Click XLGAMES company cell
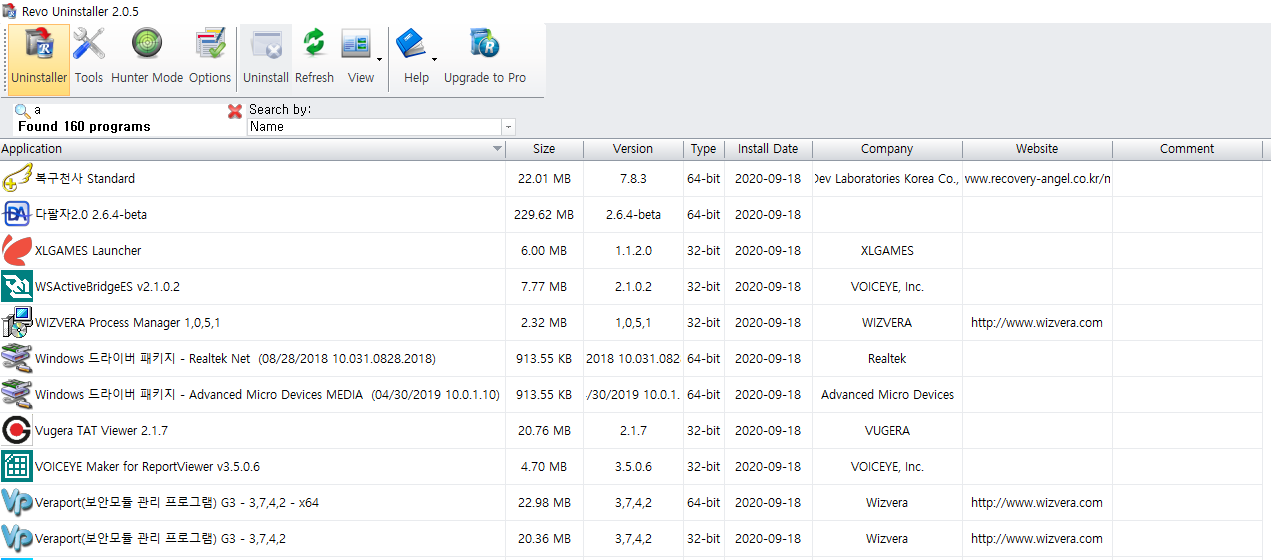The image size is (1271, 560). click(888, 251)
